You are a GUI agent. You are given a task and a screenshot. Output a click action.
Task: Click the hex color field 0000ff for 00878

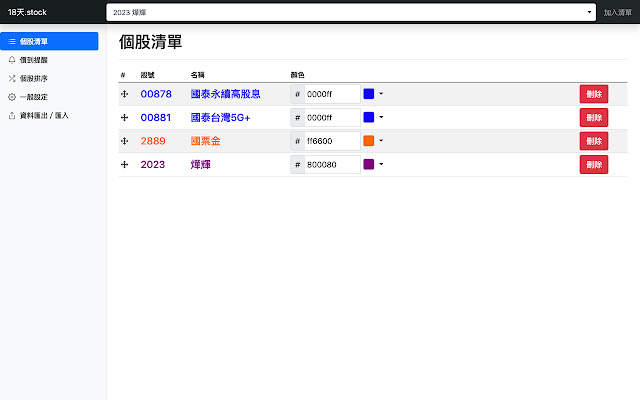[332, 94]
